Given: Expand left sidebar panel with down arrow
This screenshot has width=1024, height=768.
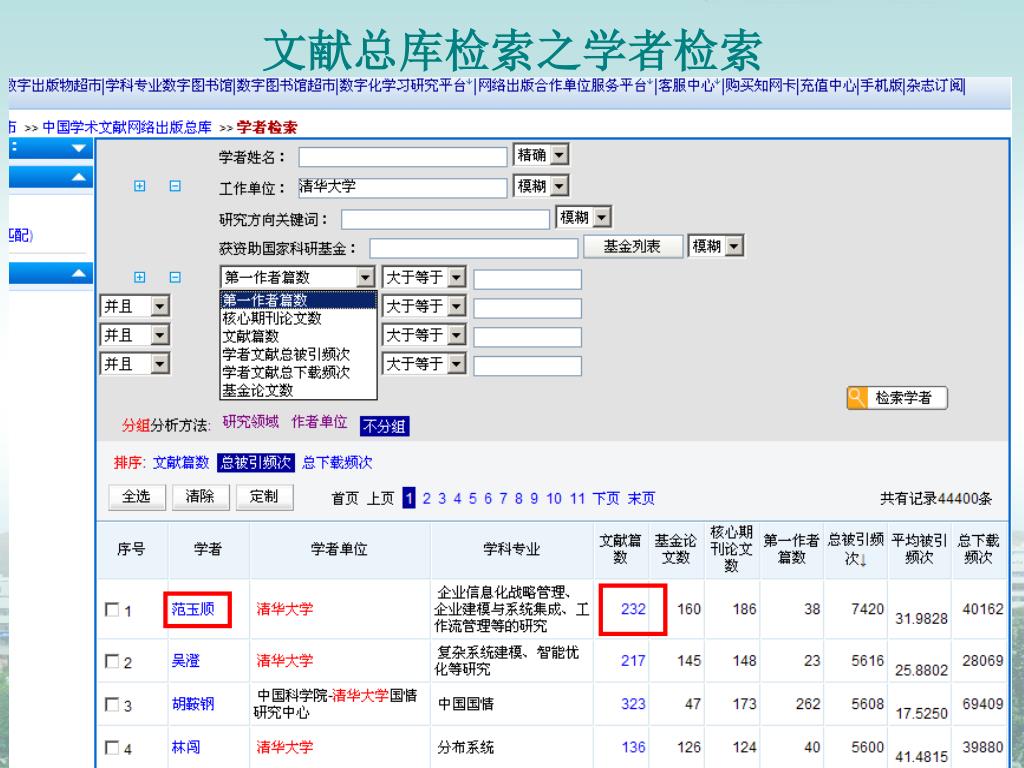Looking at the screenshot, I should (x=79, y=149).
